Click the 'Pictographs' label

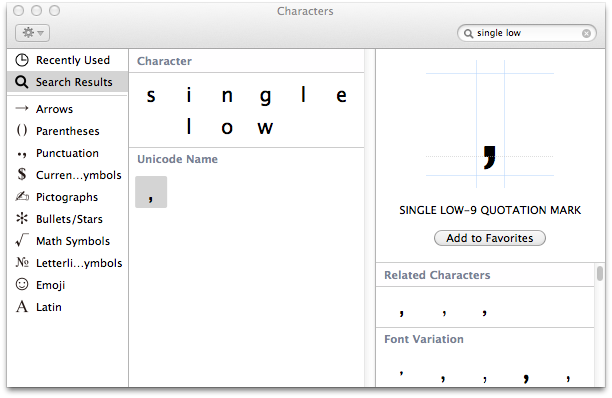[67, 197]
